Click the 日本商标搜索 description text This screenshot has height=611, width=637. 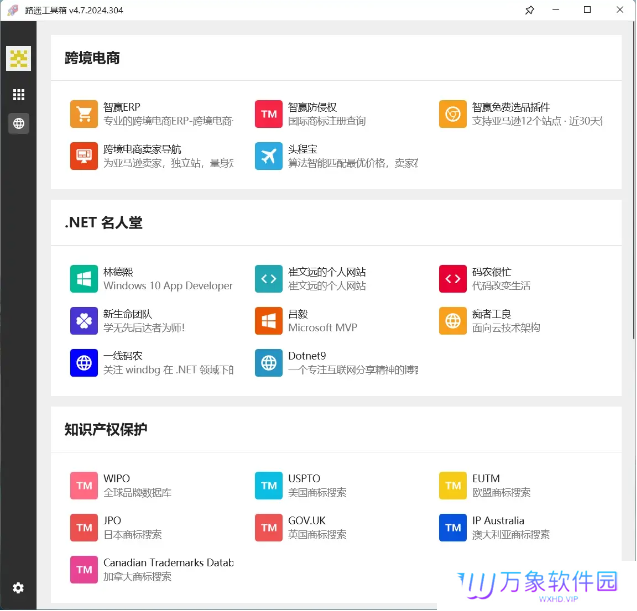[x=132, y=535]
